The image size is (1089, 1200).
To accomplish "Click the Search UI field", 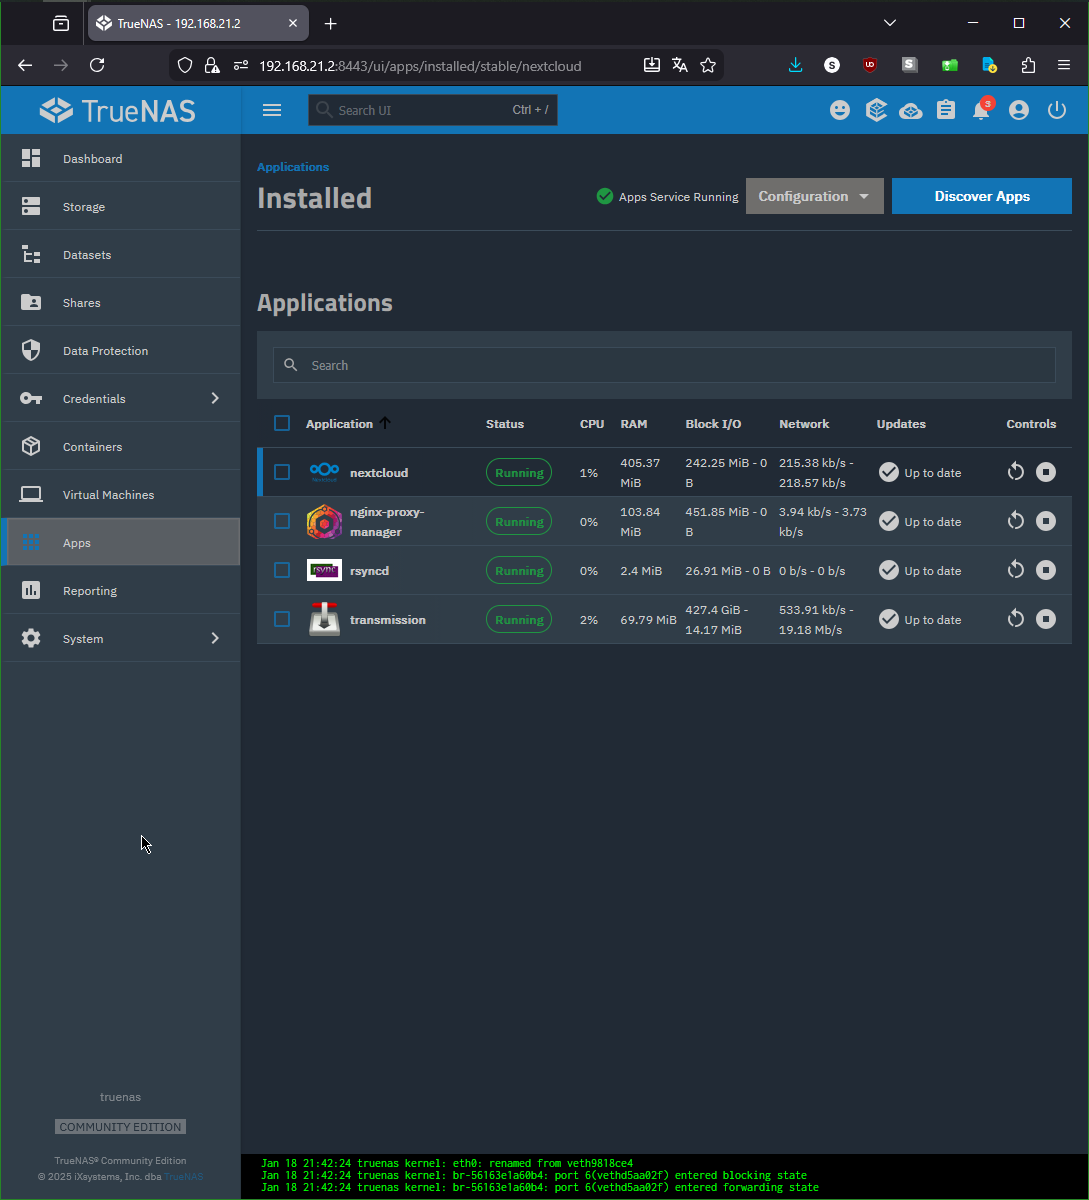I will [x=433, y=110].
